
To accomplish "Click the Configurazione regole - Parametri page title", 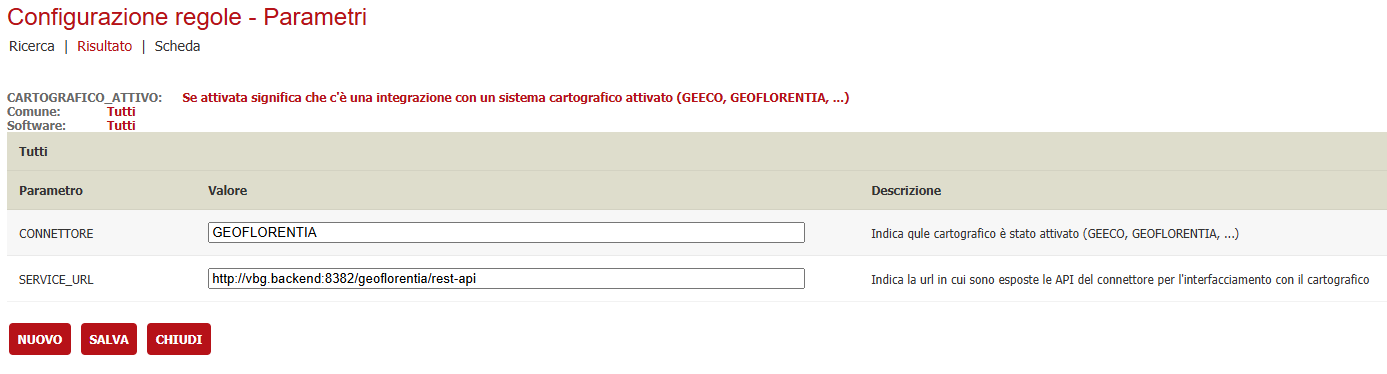I will click(187, 16).
